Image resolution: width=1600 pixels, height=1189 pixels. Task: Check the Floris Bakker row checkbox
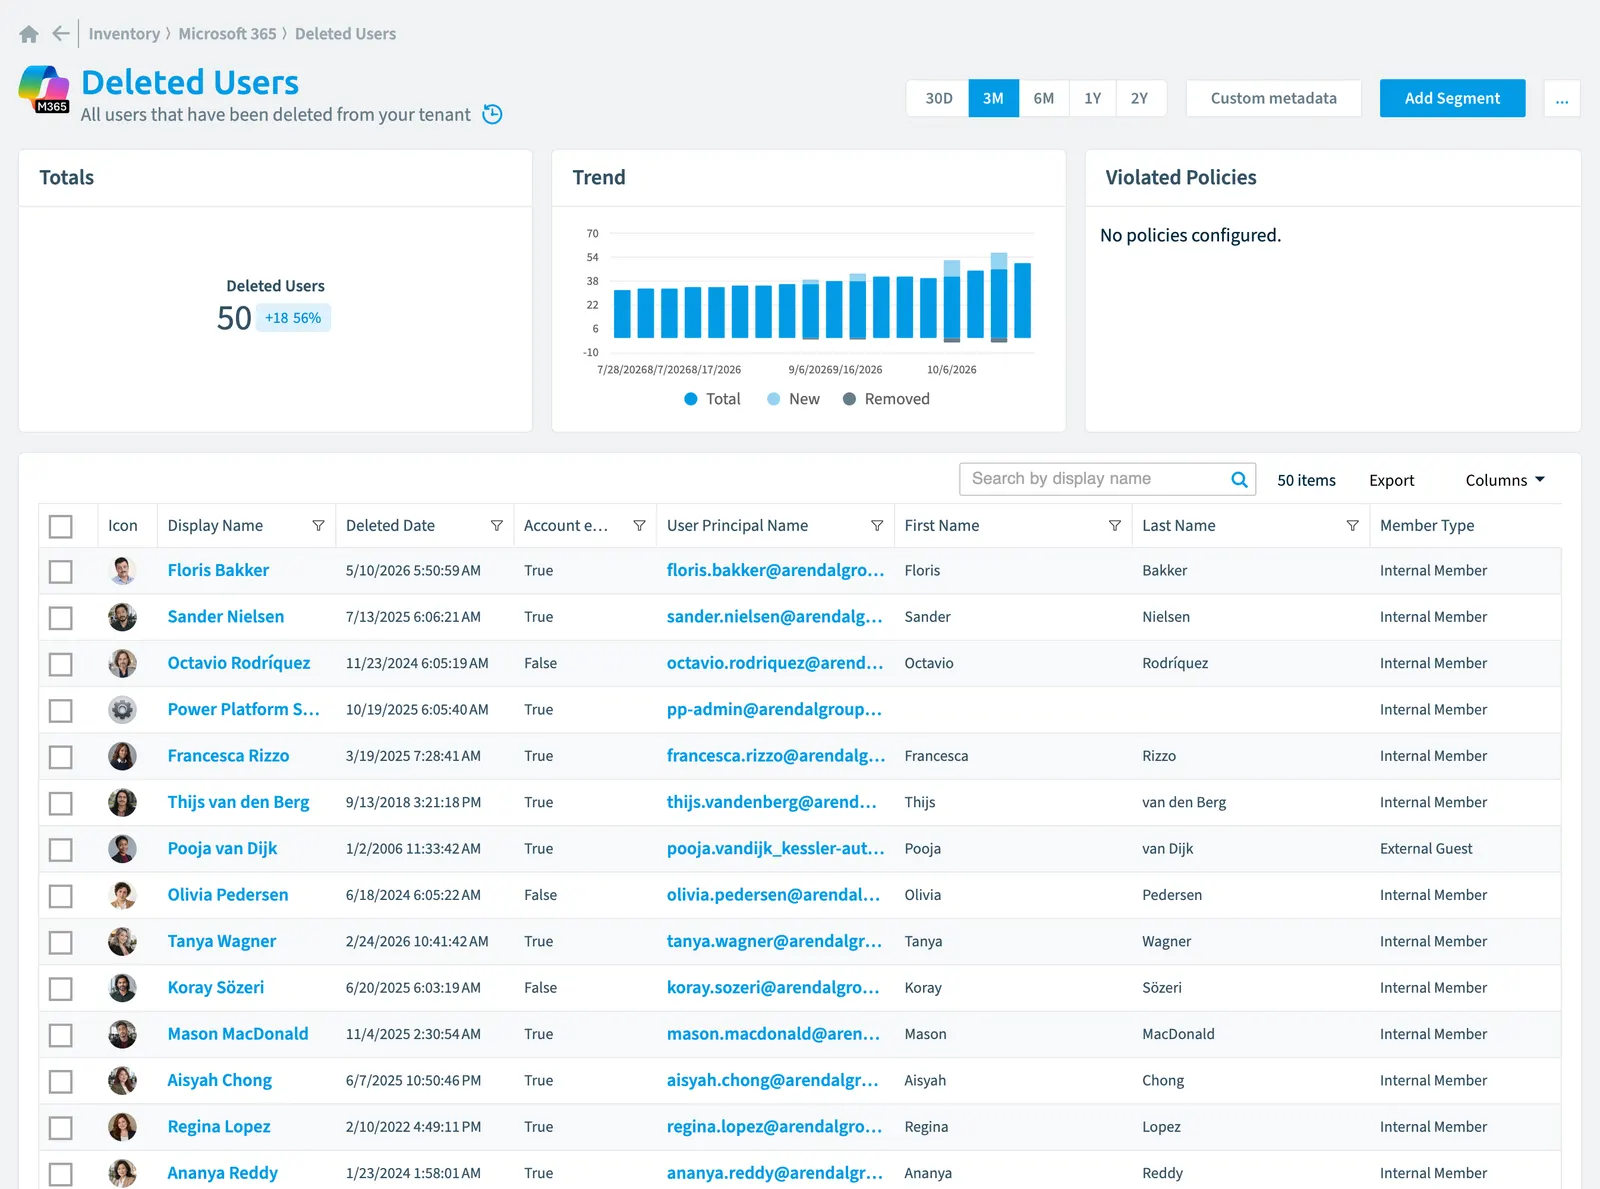click(61, 571)
